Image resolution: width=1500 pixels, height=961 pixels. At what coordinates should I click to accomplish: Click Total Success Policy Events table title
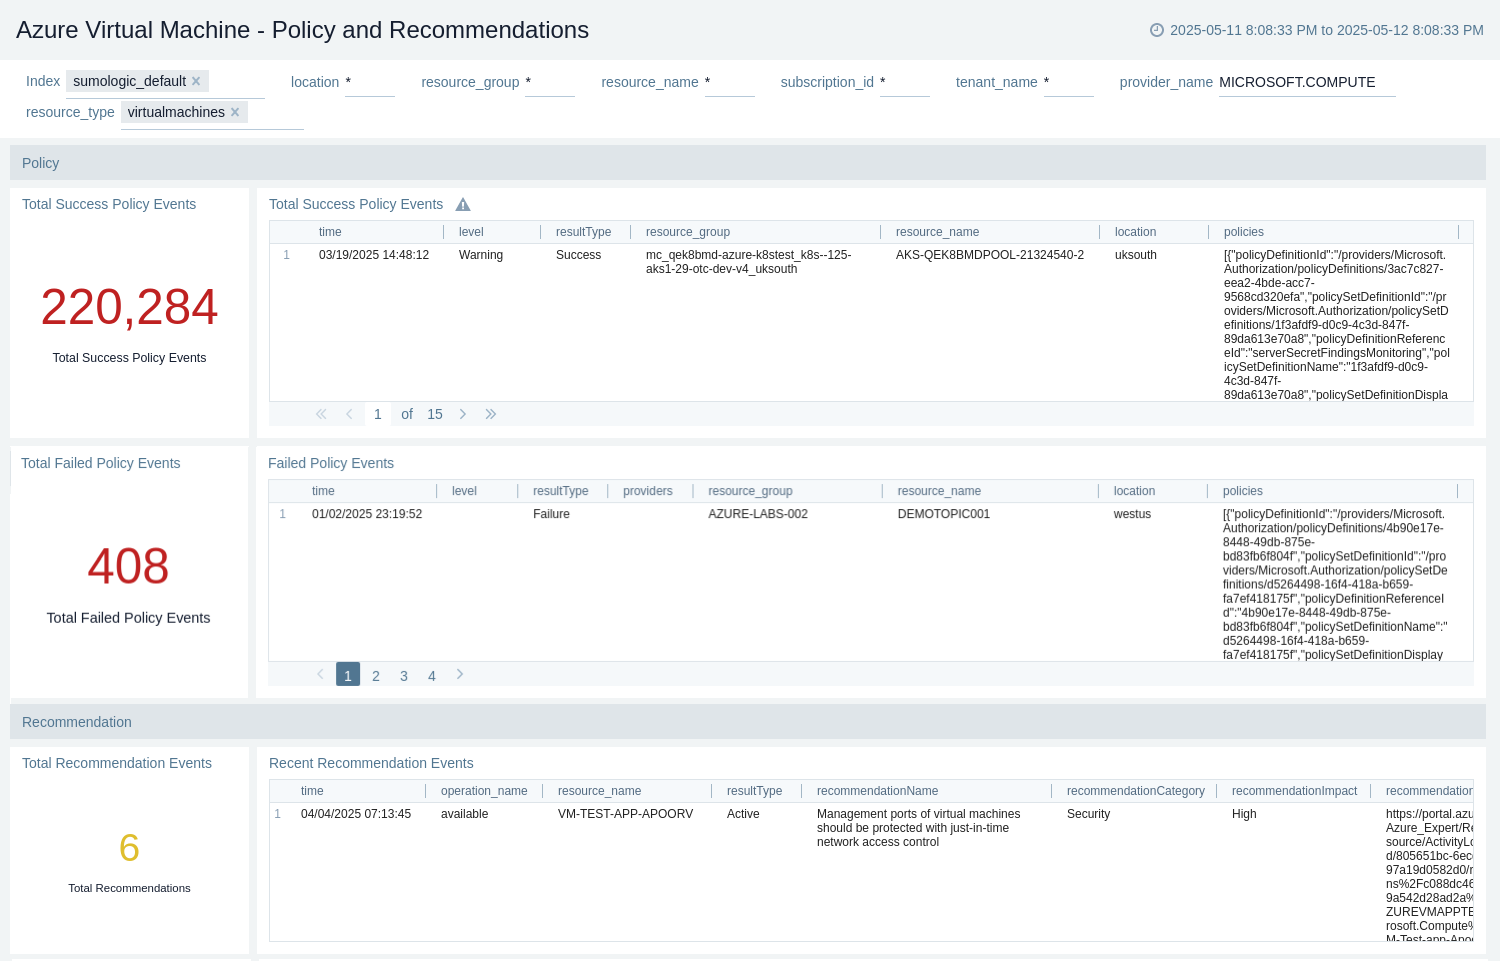point(356,204)
